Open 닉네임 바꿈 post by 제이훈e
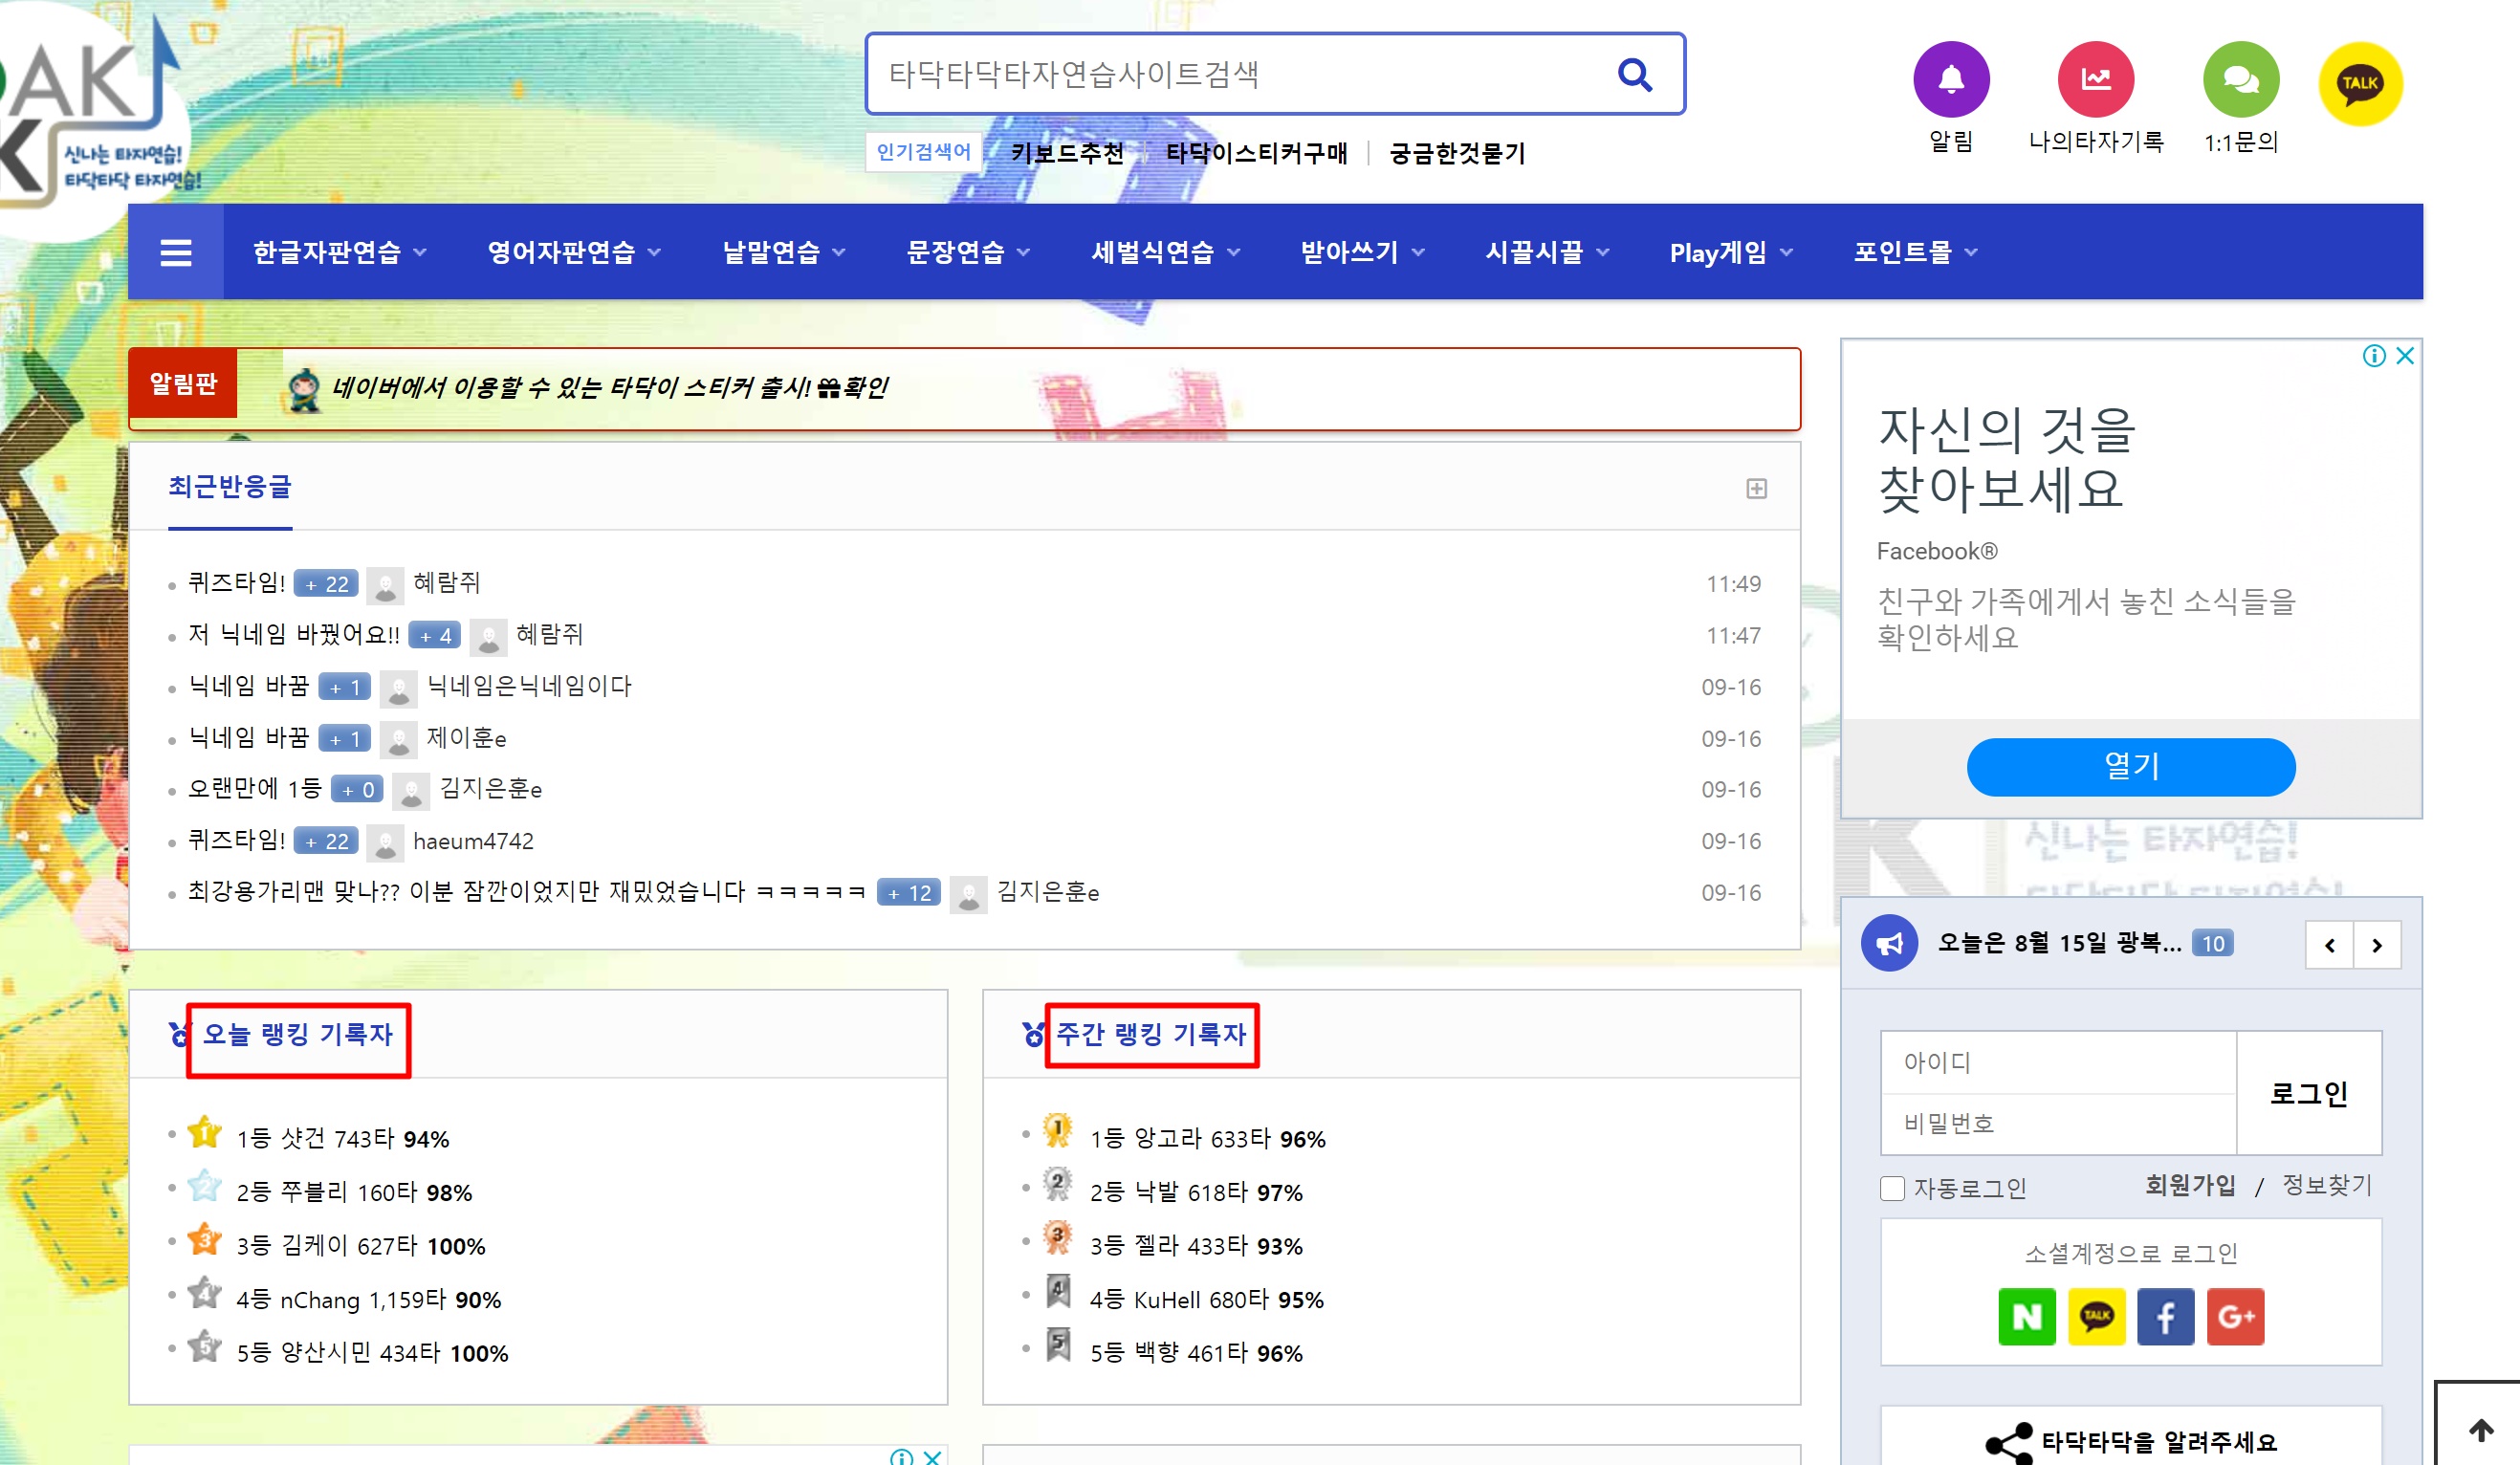The image size is (2520, 1465). click(249, 738)
